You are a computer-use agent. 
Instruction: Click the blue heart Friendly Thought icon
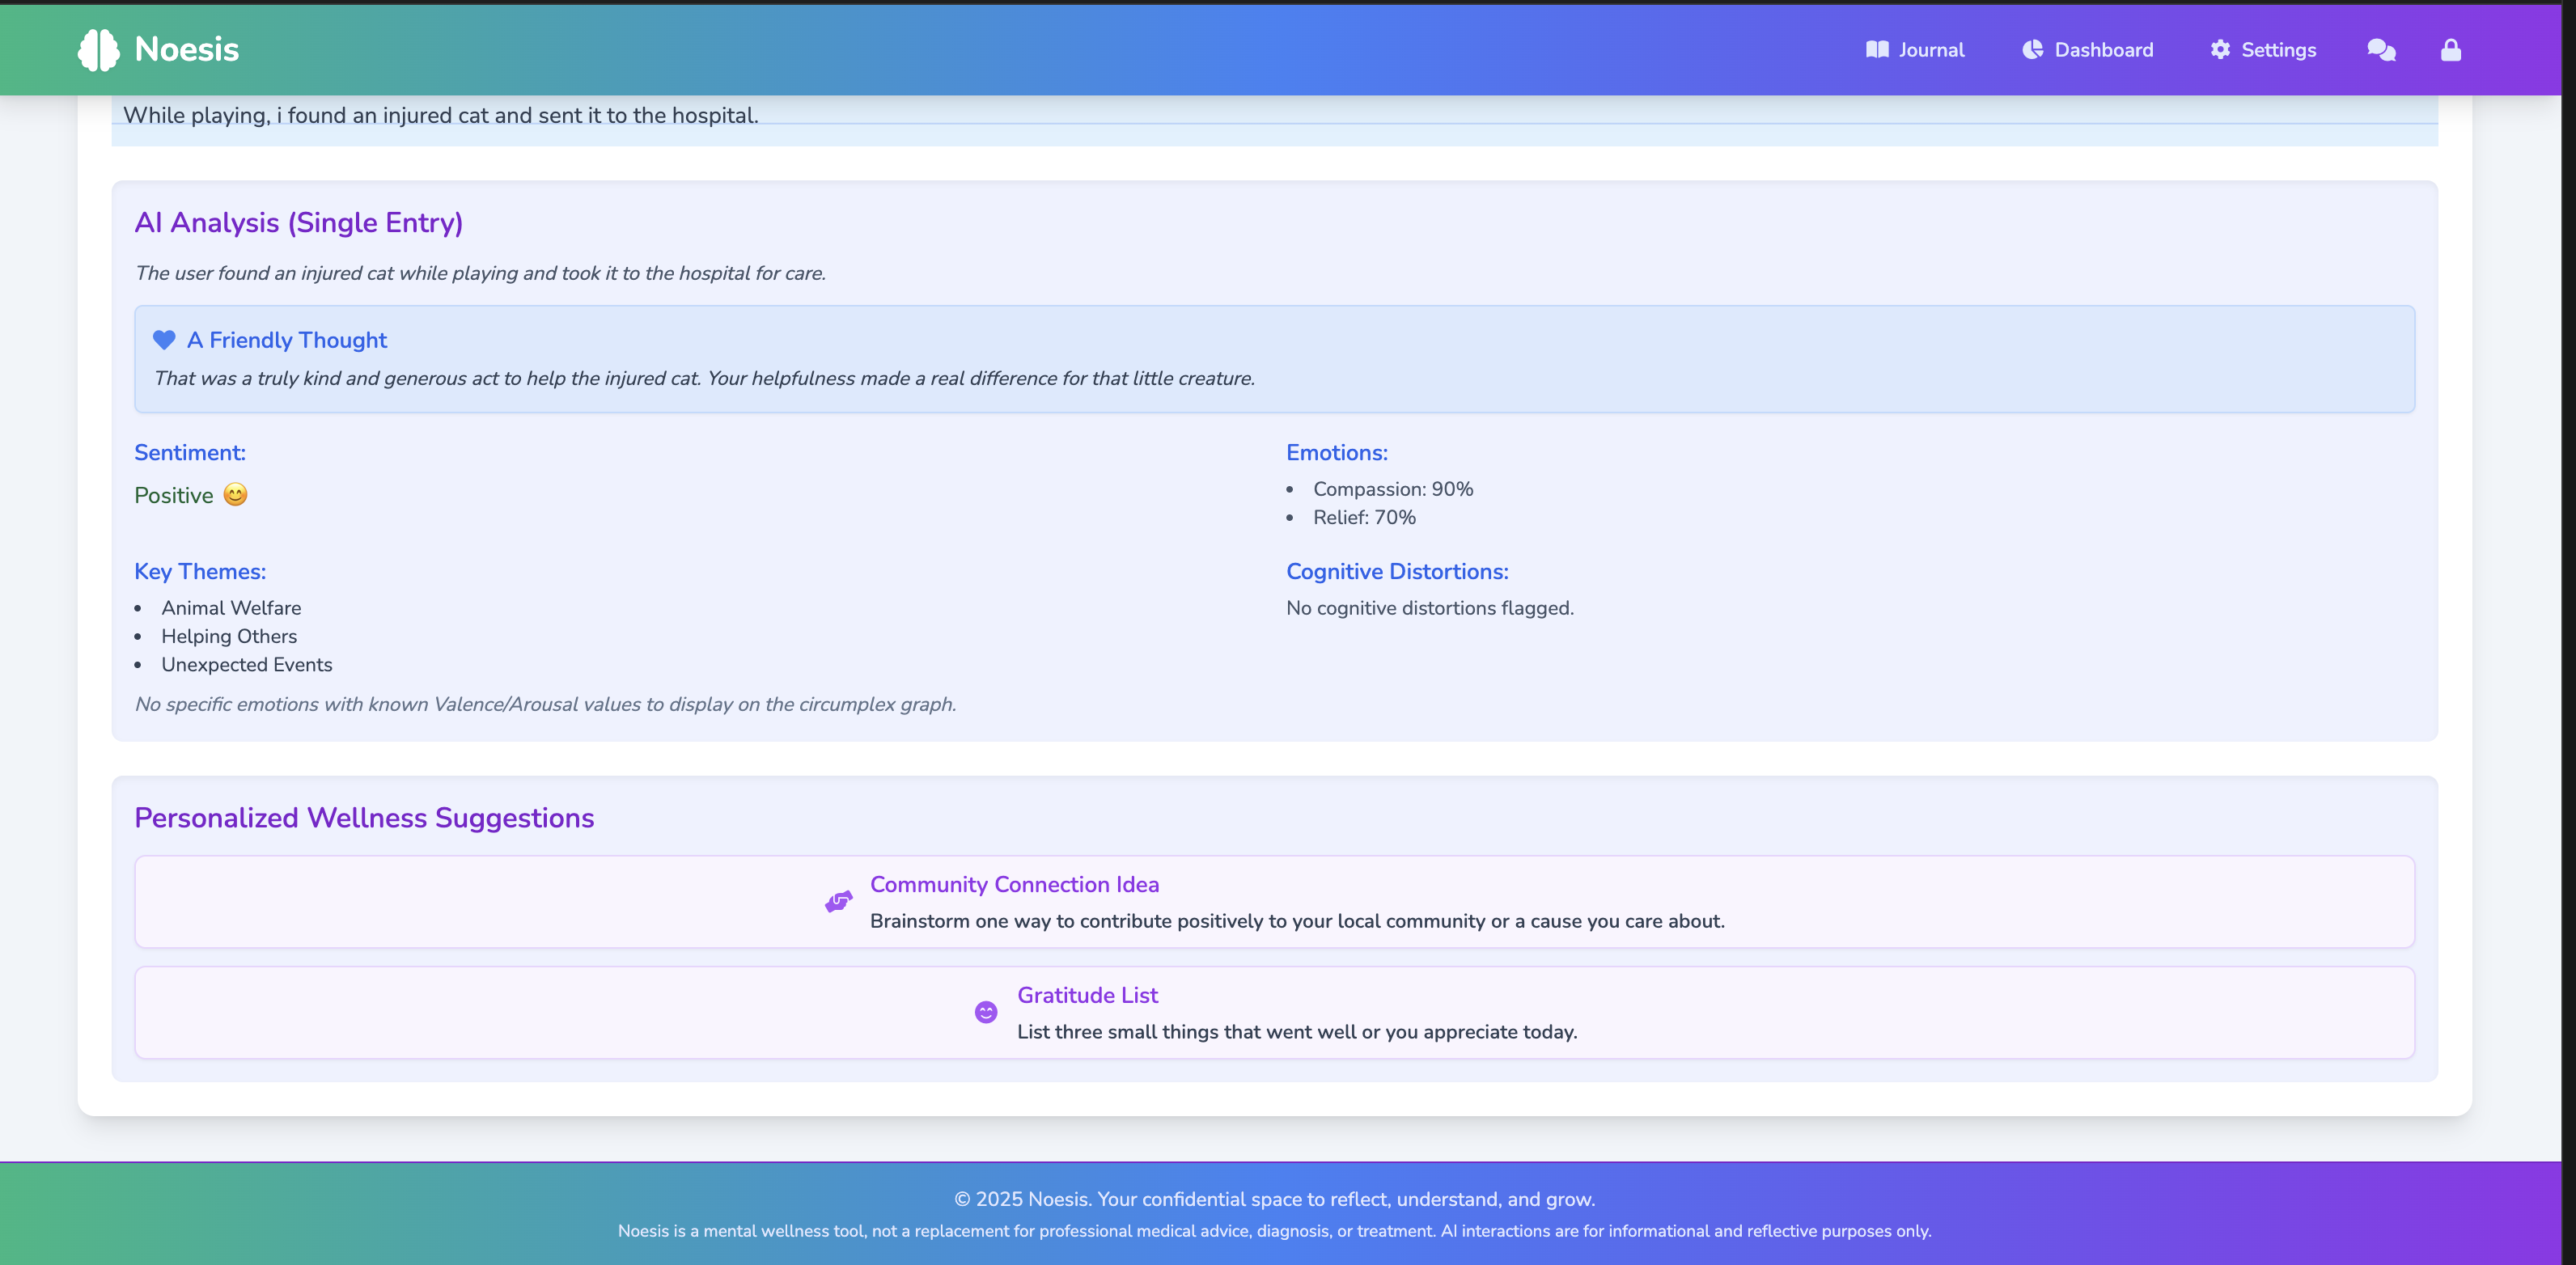coord(164,340)
